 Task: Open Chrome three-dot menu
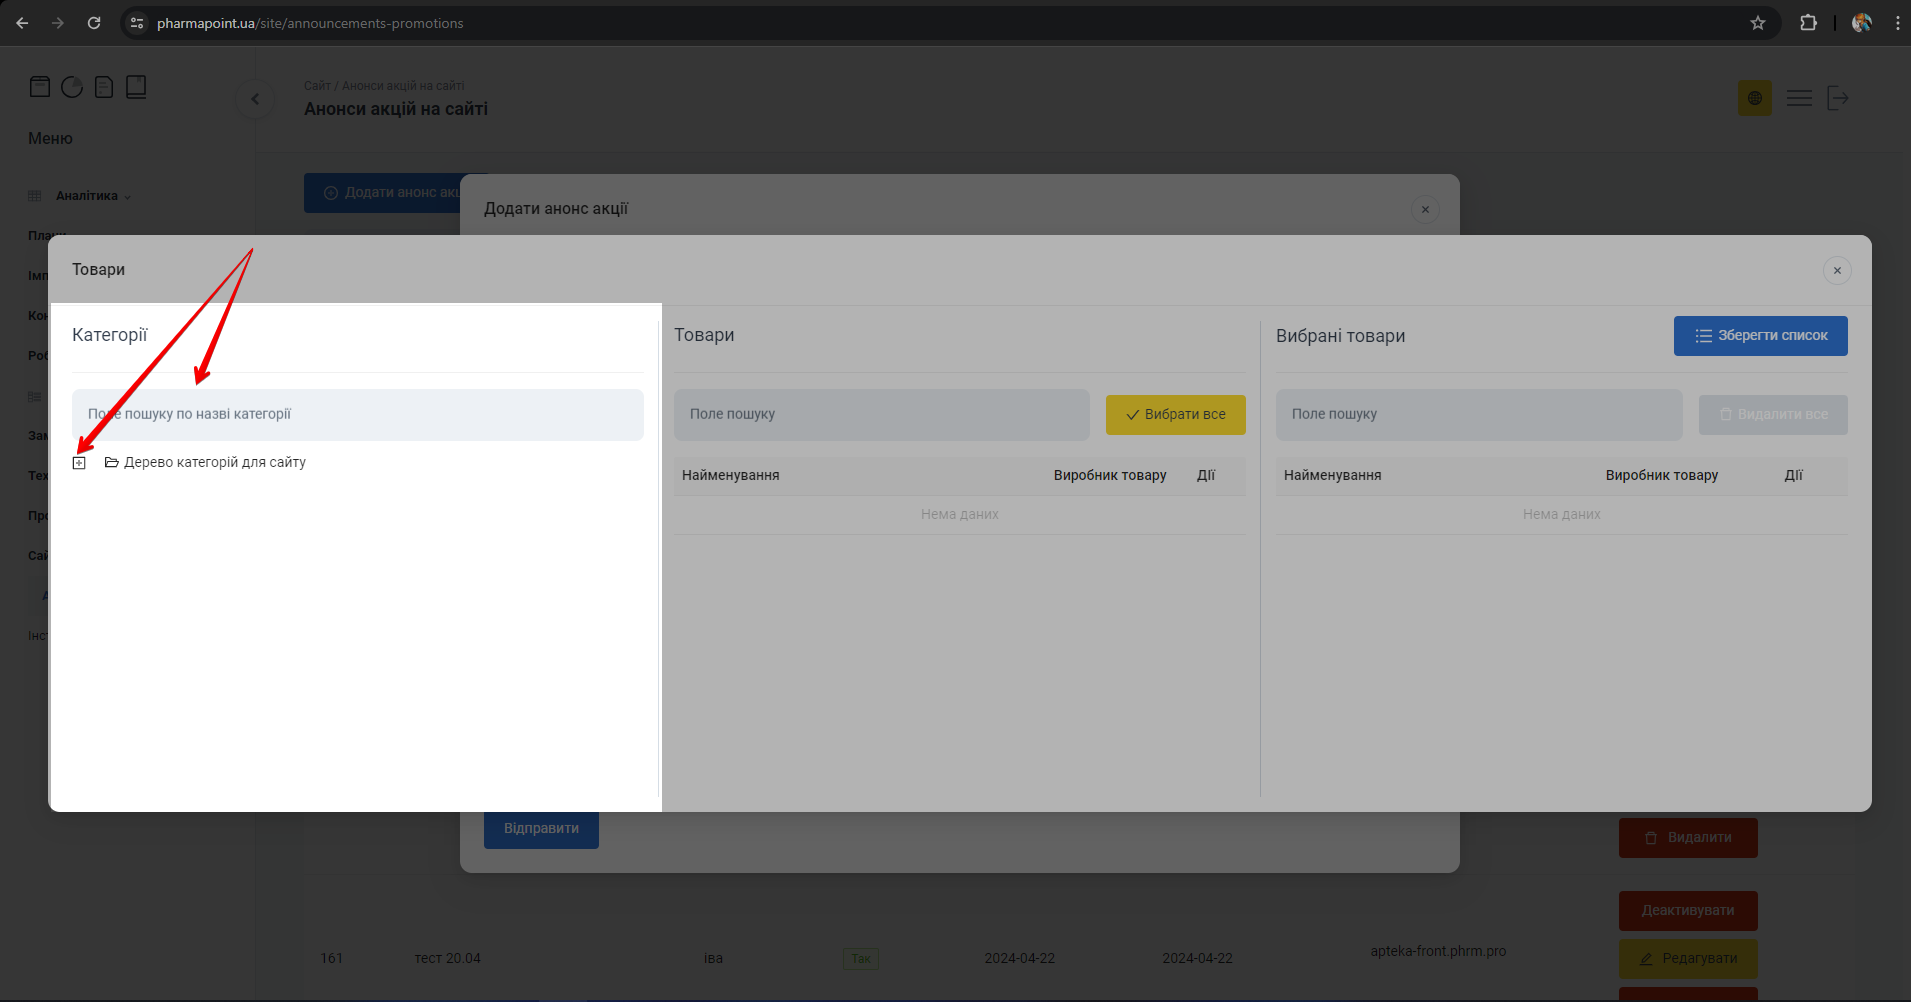[1897, 23]
